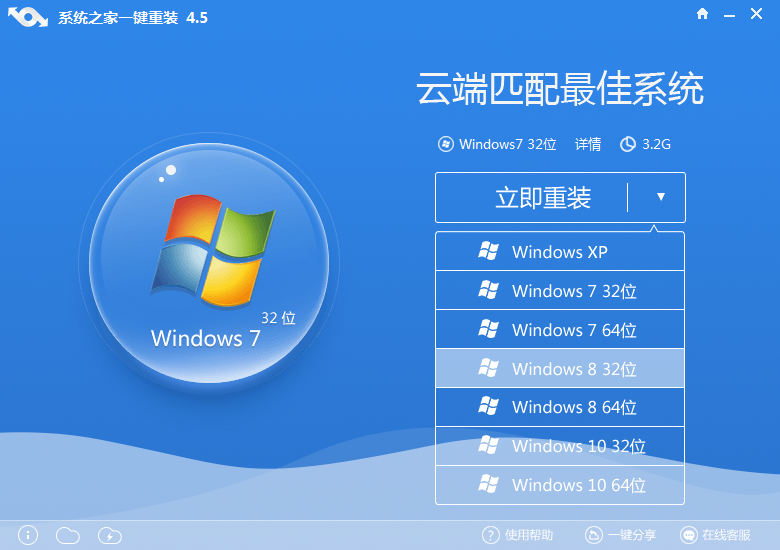Open the cloud icon in bottom bar
Image resolution: width=780 pixels, height=550 pixels.
coord(68,535)
